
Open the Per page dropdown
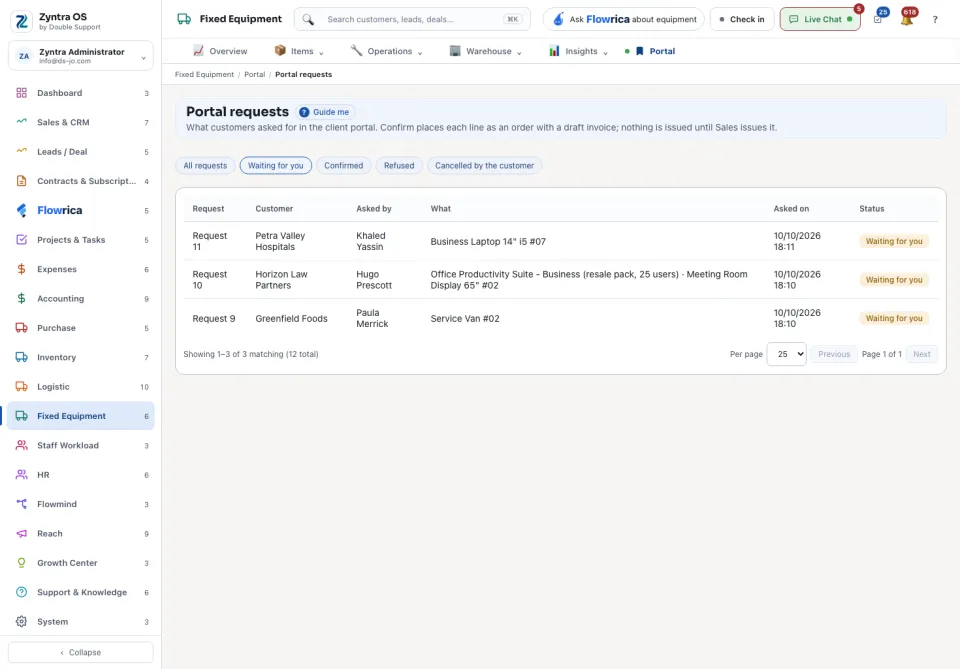coord(787,354)
